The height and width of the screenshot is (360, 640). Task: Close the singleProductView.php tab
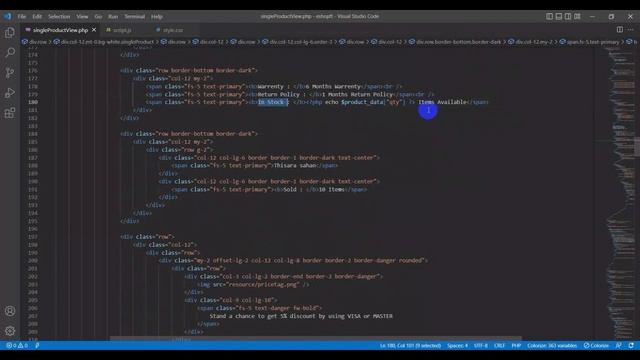(94, 30)
